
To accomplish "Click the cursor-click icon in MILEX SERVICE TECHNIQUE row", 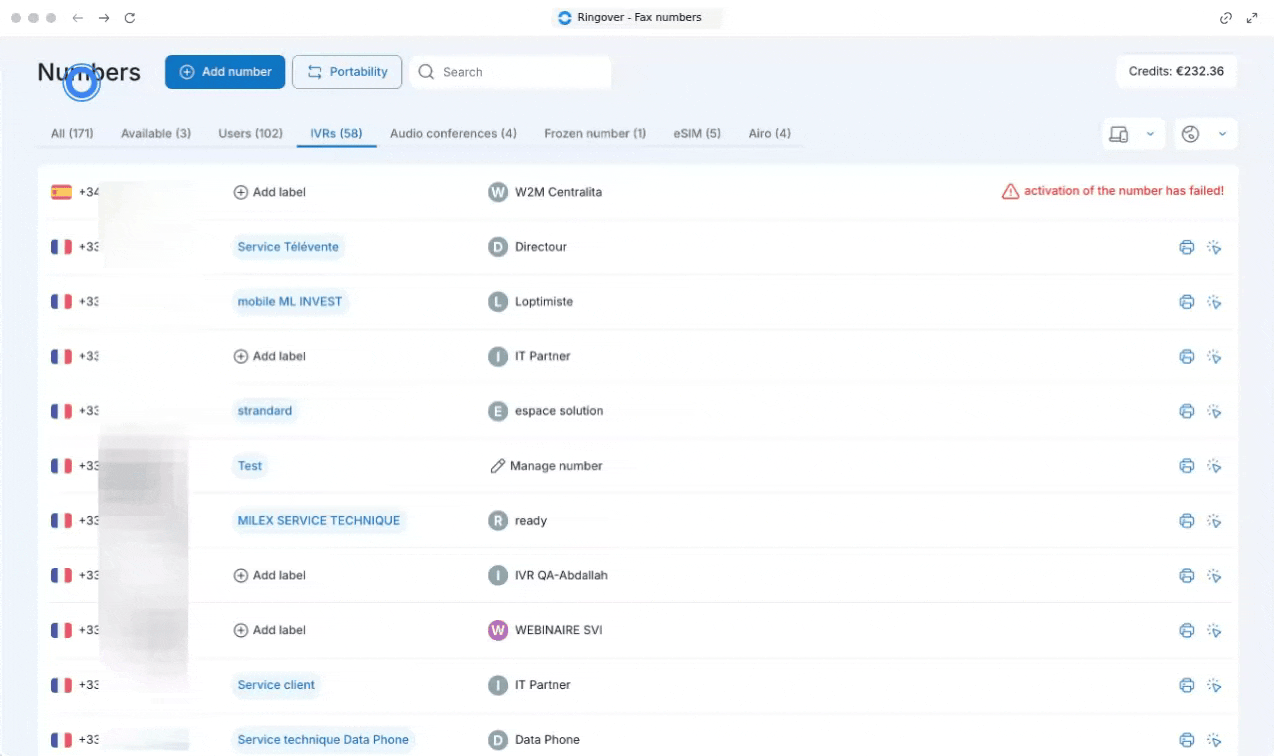I will click(1215, 521).
